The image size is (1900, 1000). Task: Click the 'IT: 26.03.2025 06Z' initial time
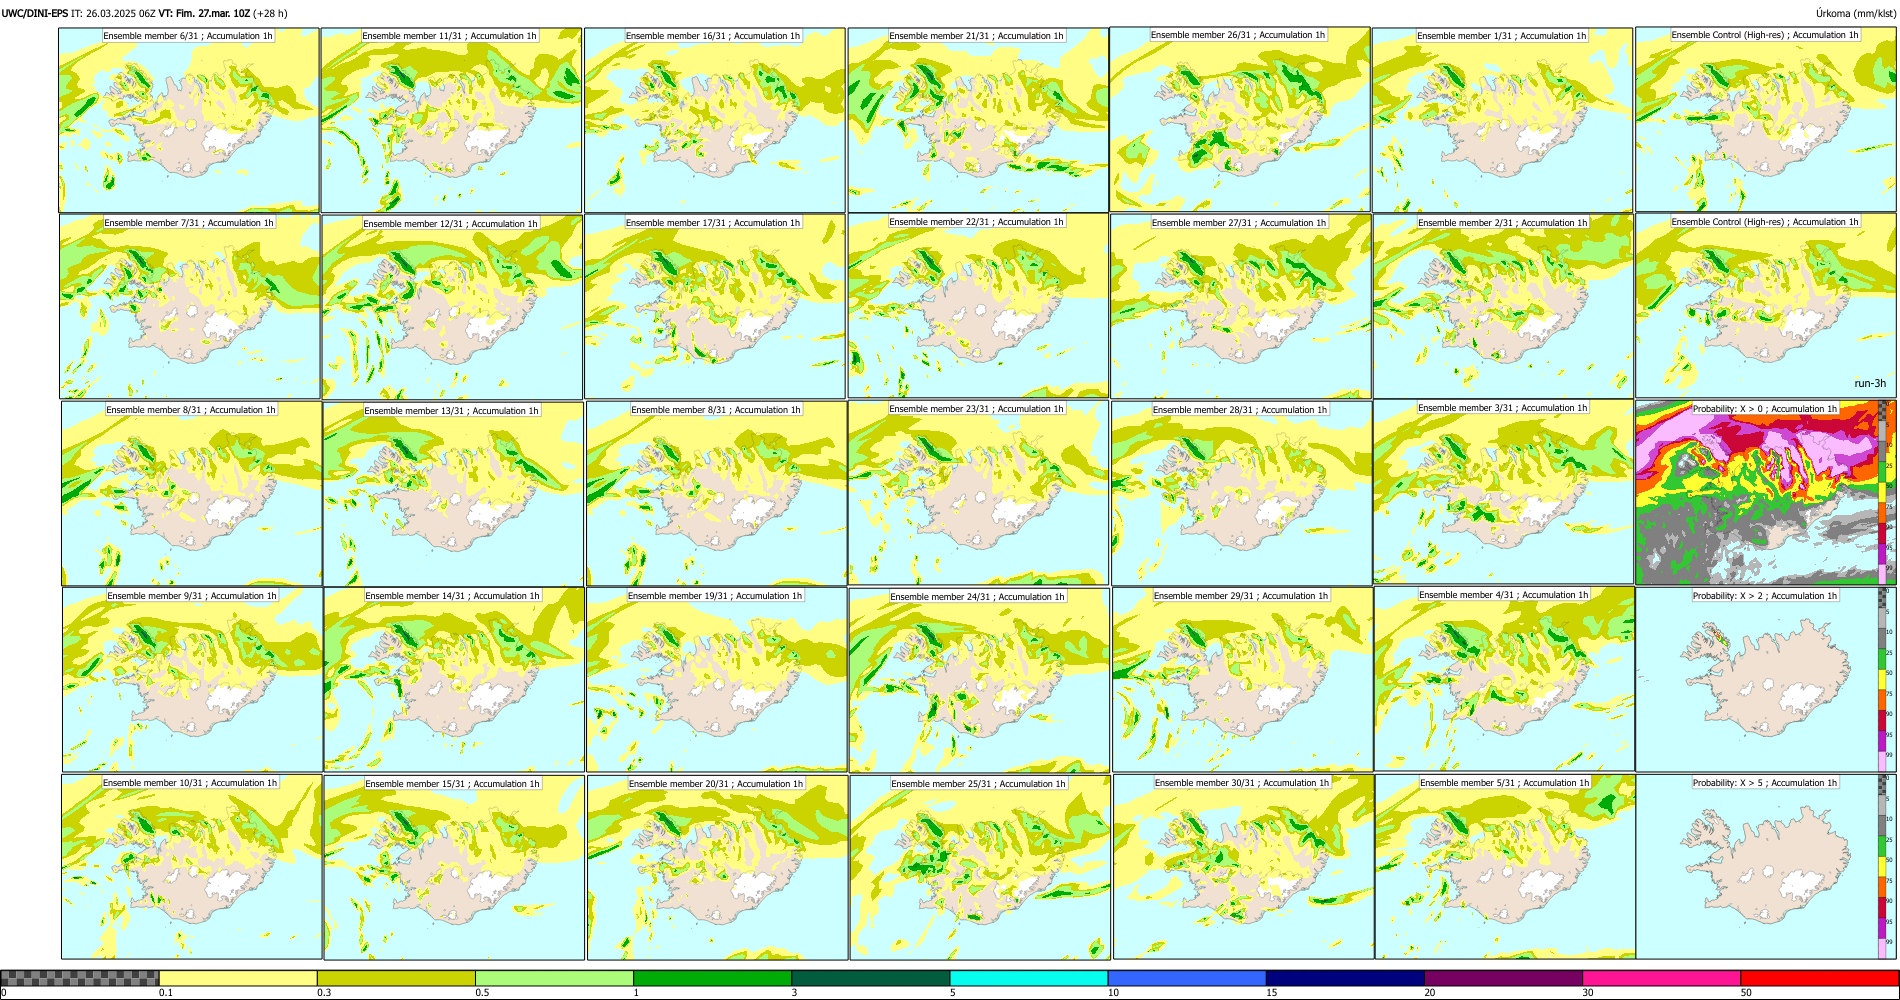point(113,13)
